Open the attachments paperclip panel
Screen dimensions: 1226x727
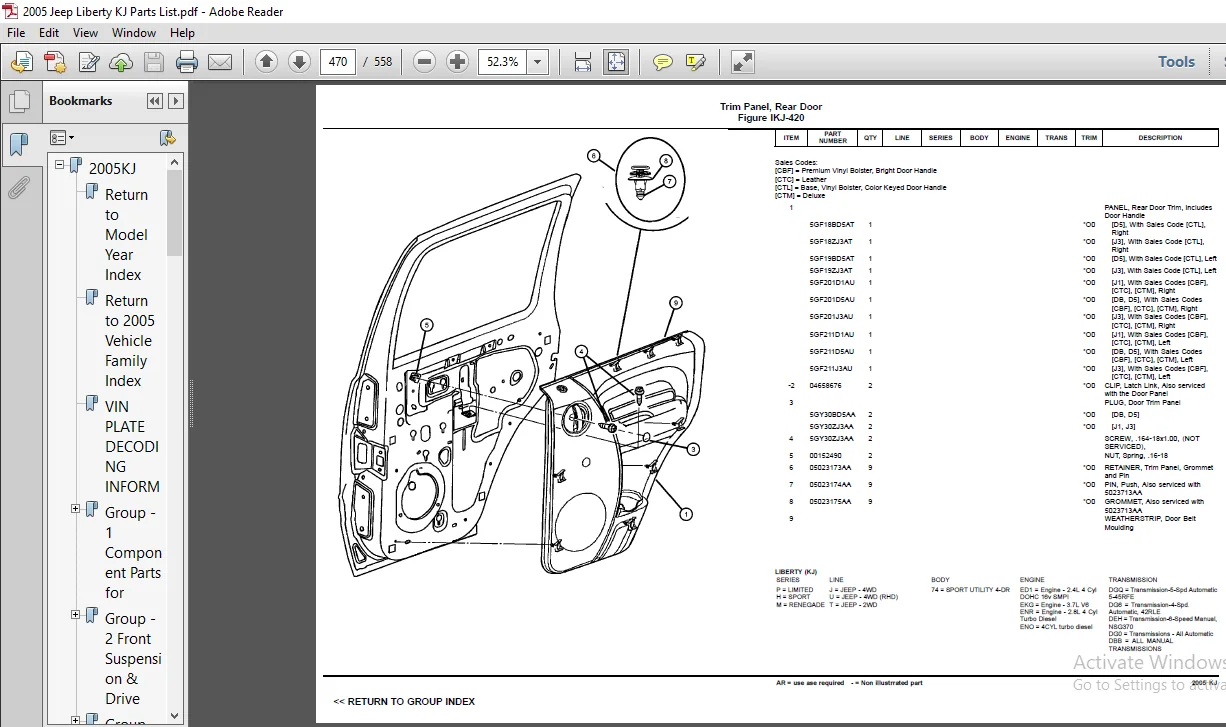(19, 188)
